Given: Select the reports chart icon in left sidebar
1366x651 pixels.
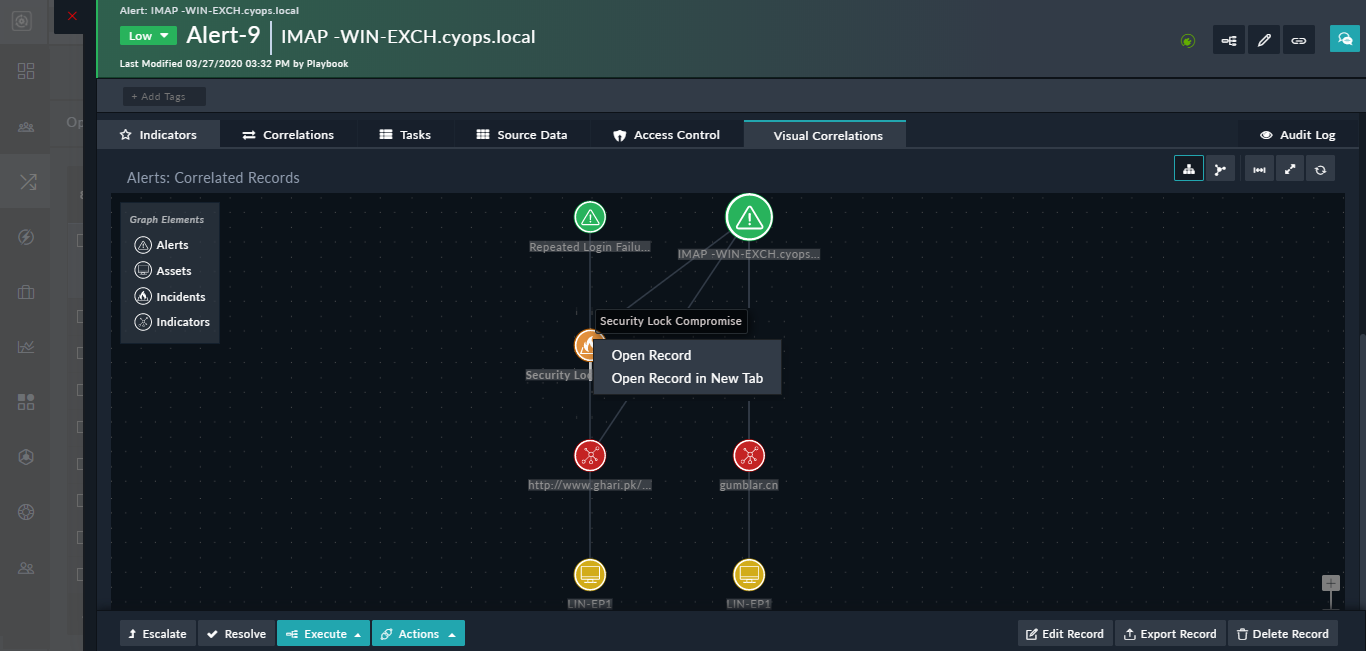Looking at the screenshot, I should coord(26,347).
